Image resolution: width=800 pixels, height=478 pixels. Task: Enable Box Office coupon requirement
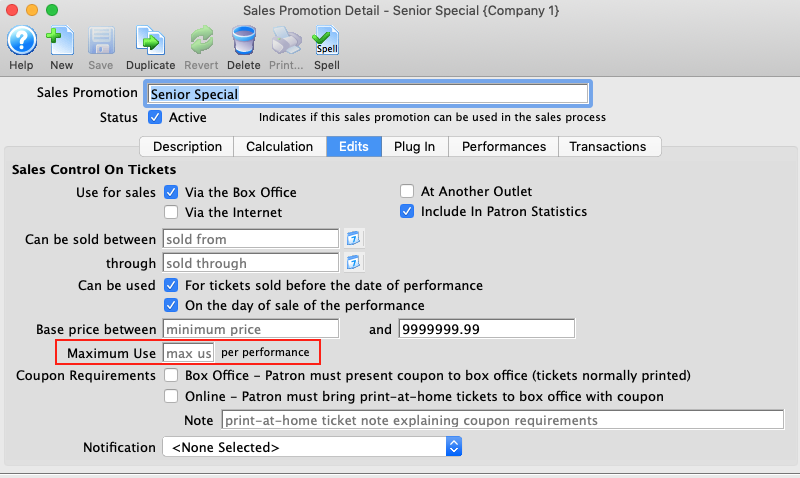coord(171,375)
